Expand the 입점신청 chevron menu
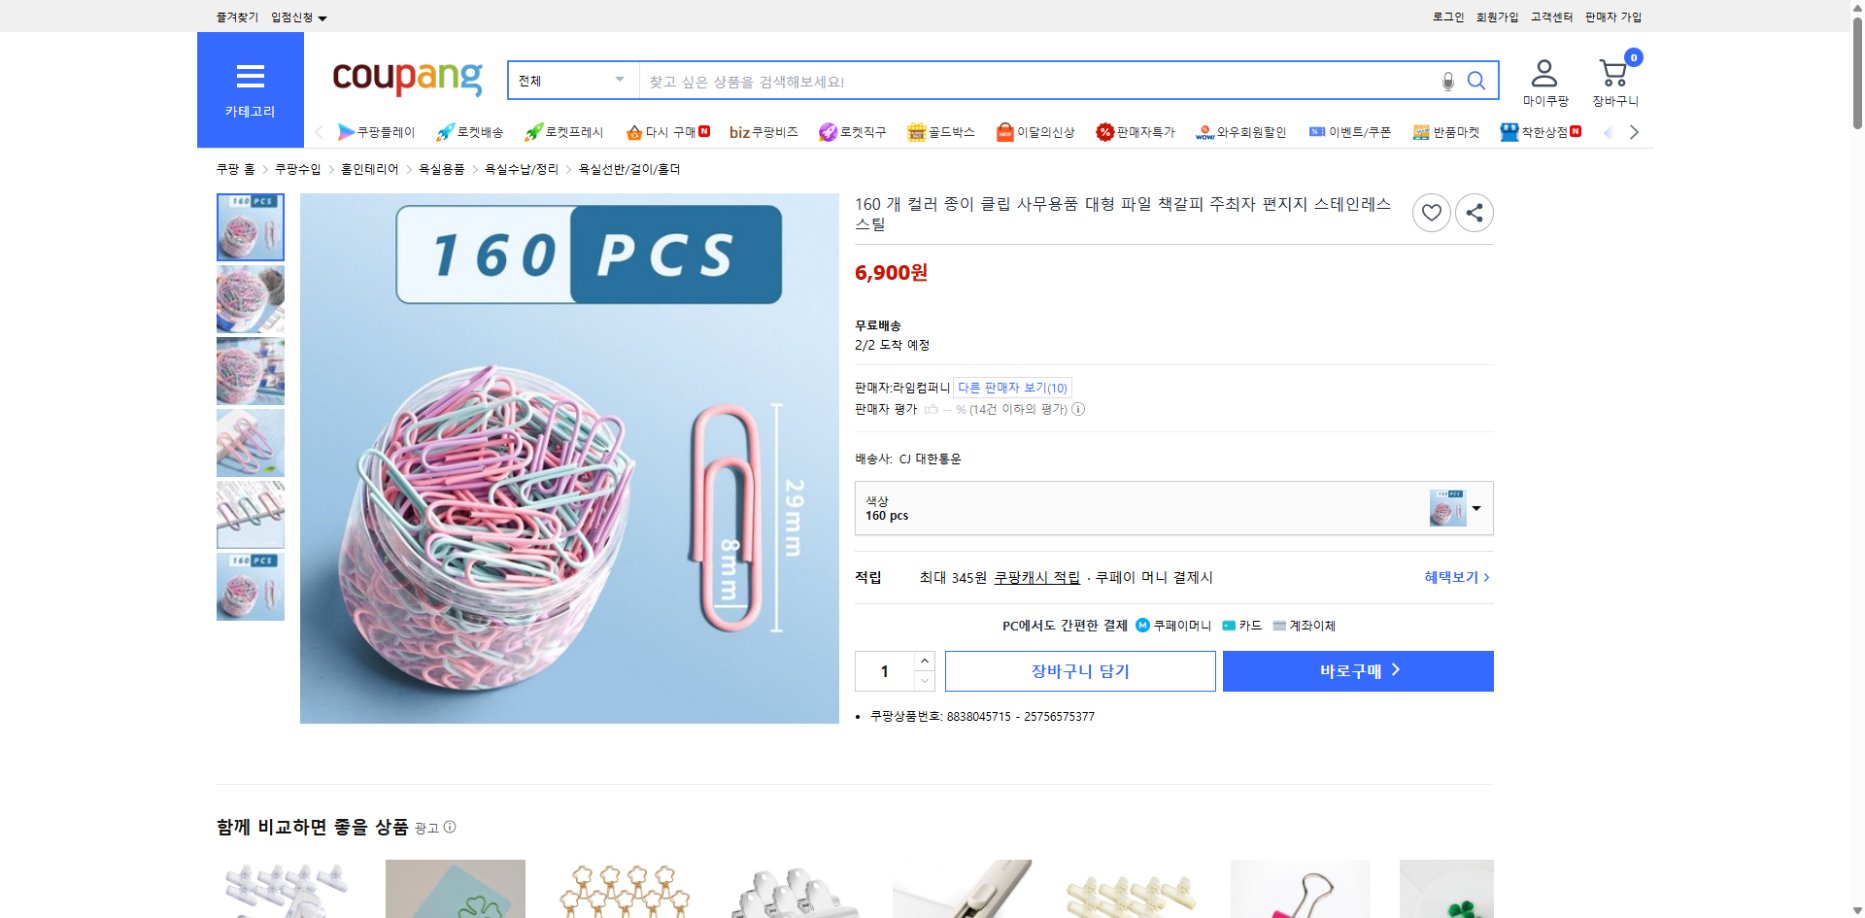The width and height of the screenshot is (1865, 918). pos(323,17)
